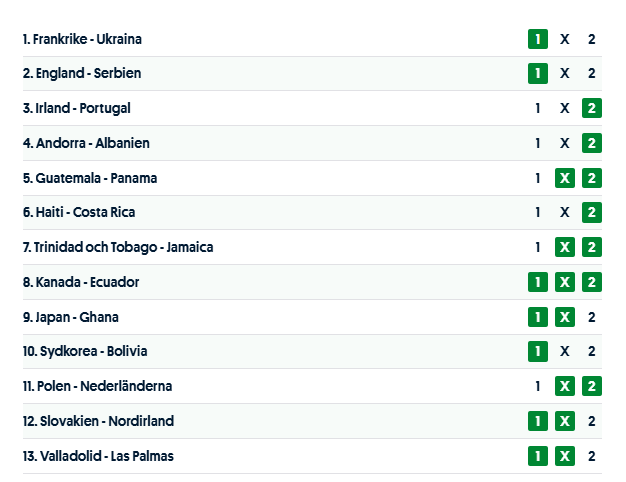Select 2 for Japan - Ghana
This screenshot has width=626, height=482.
(592, 317)
